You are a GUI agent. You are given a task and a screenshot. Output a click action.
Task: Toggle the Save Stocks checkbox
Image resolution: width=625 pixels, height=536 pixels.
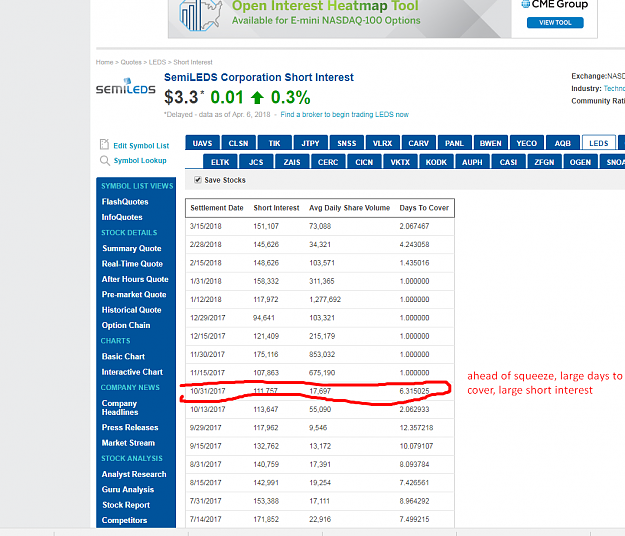tap(198, 180)
